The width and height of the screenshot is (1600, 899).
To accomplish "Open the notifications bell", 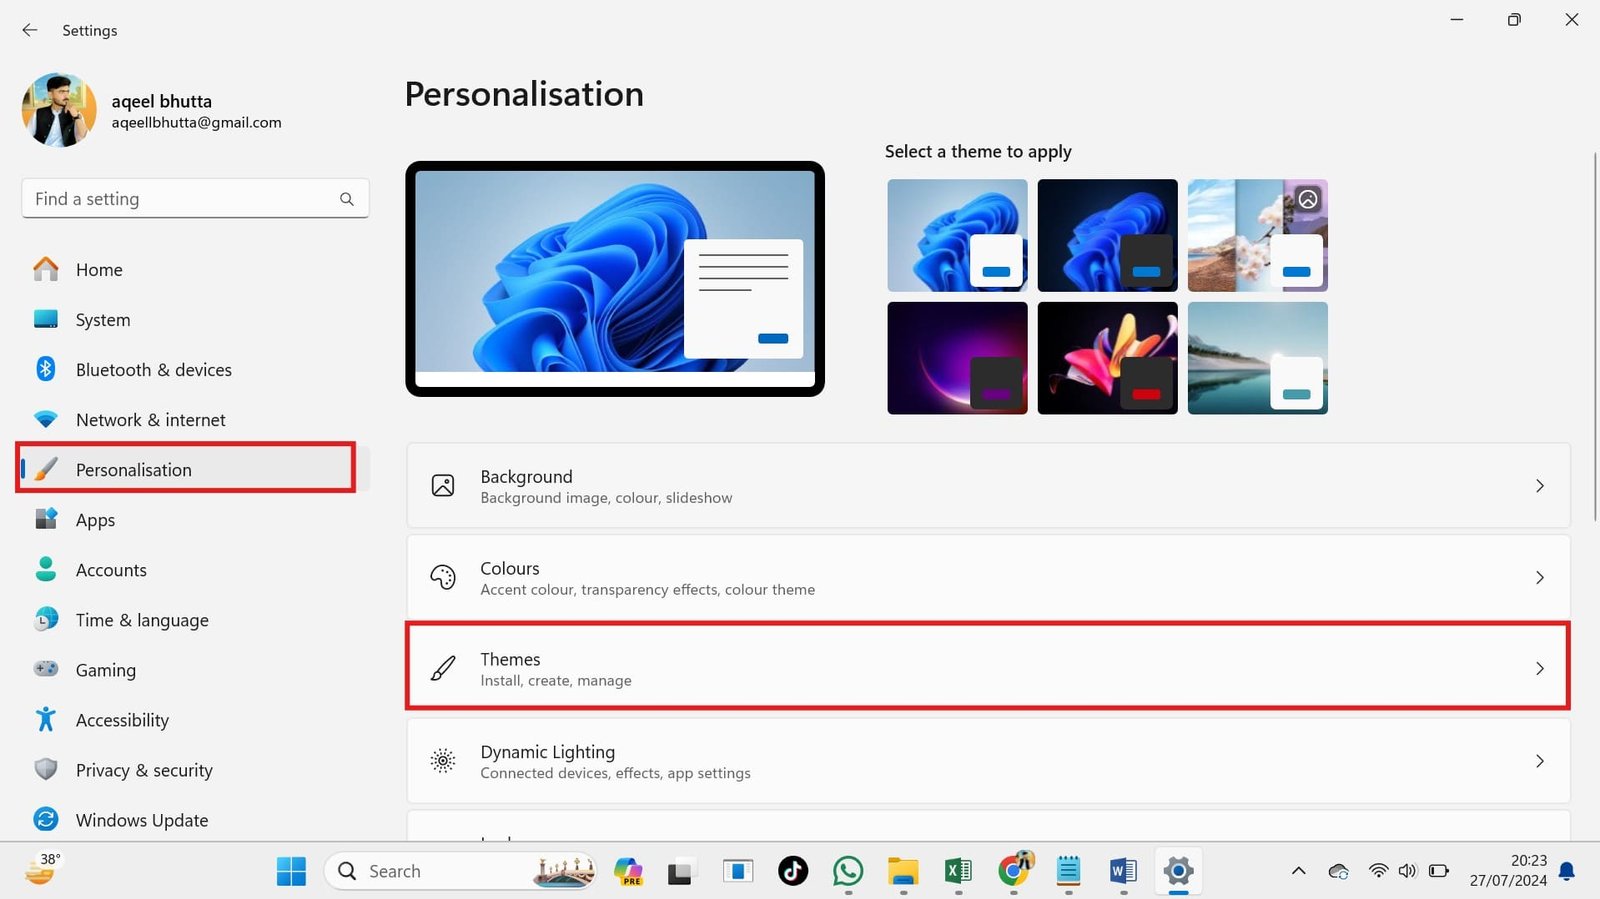I will coord(1567,871).
